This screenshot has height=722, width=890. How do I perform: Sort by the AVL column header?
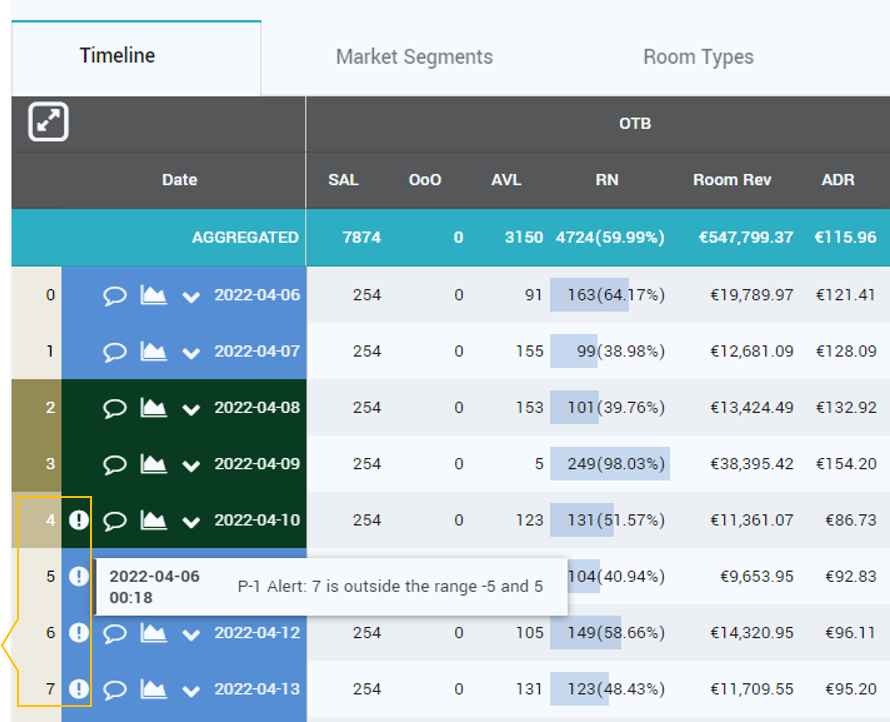click(506, 180)
